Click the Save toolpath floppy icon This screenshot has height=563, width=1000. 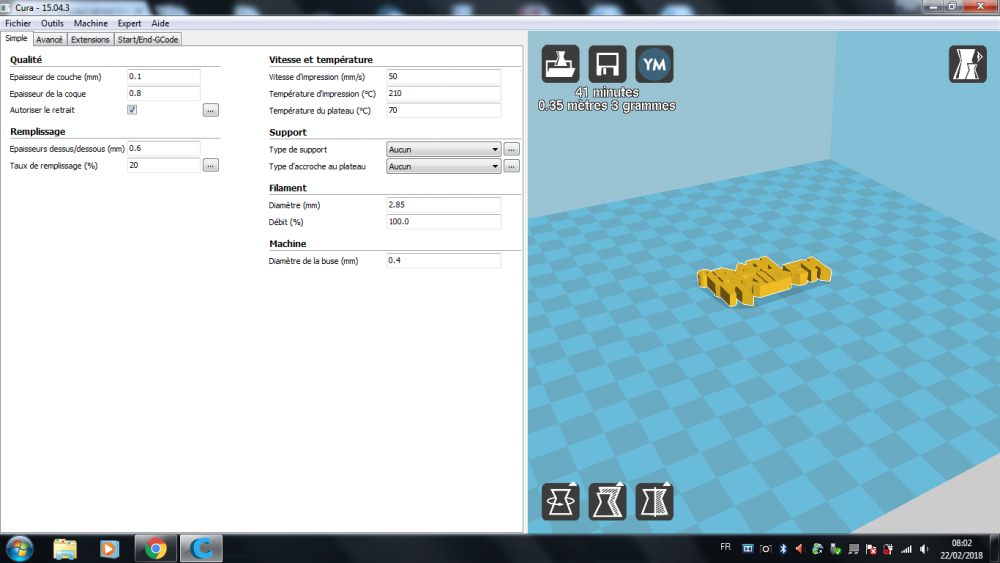[x=607, y=64]
